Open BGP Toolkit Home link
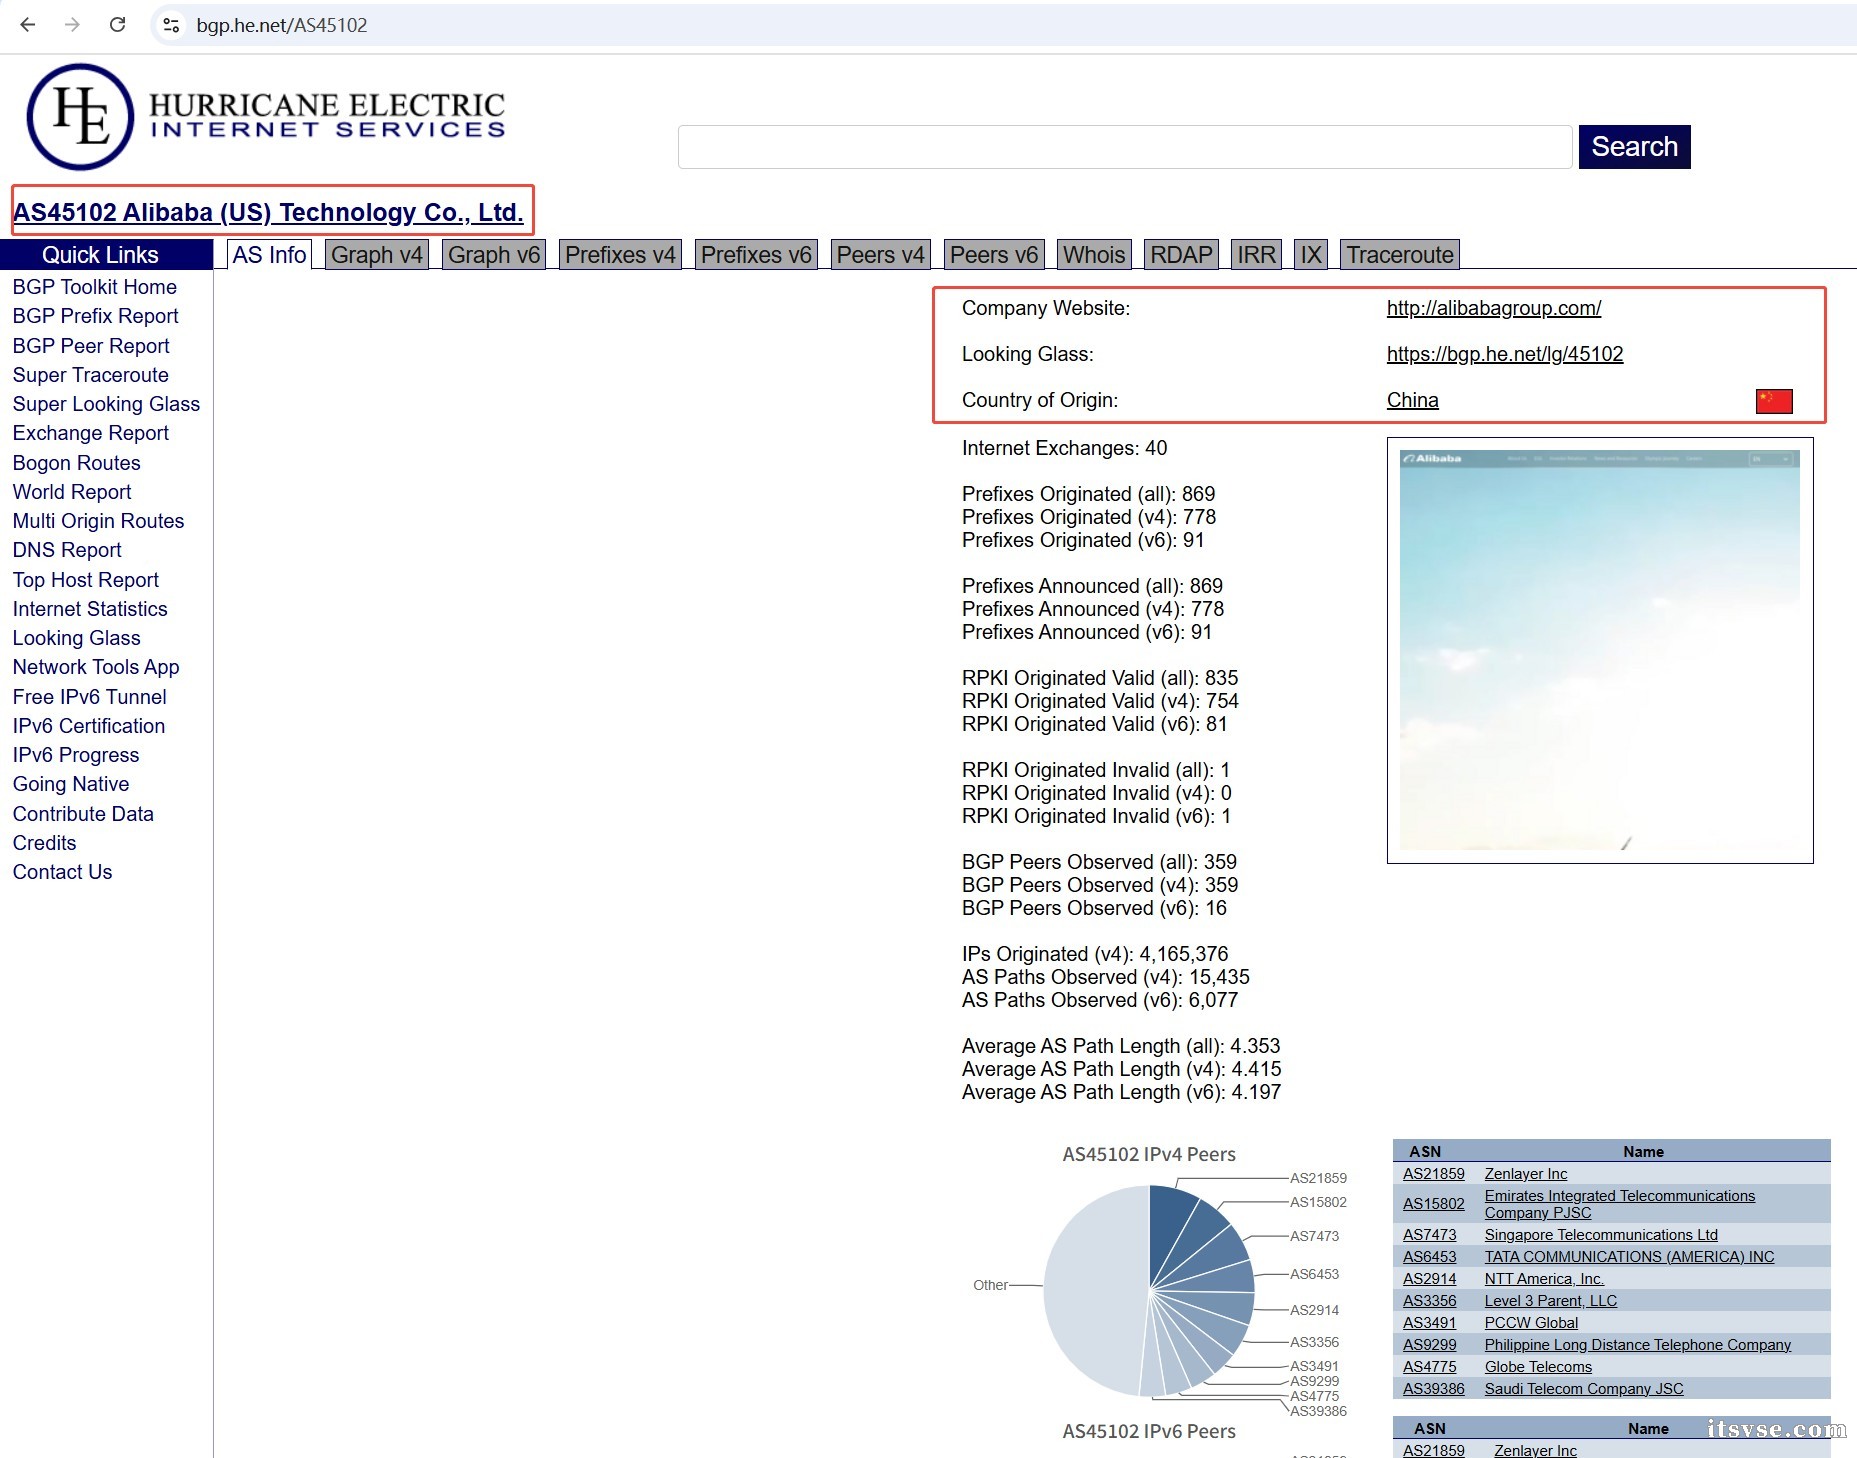The height and width of the screenshot is (1458, 1857). [95, 287]
